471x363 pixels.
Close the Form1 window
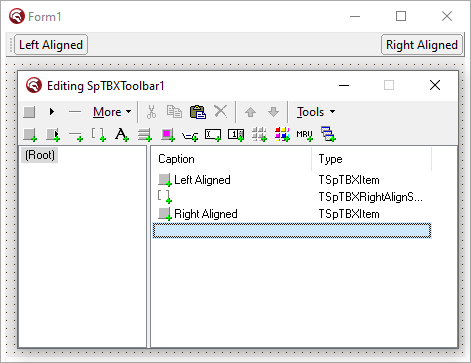coord(447,16)
